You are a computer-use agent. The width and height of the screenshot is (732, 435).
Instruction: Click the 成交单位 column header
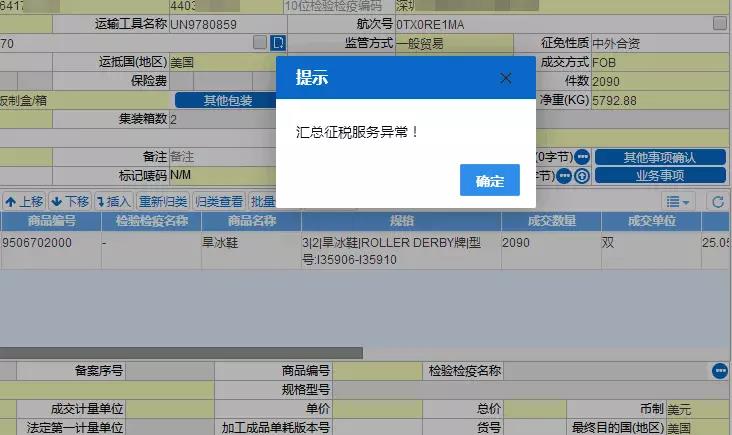point(651,221)
